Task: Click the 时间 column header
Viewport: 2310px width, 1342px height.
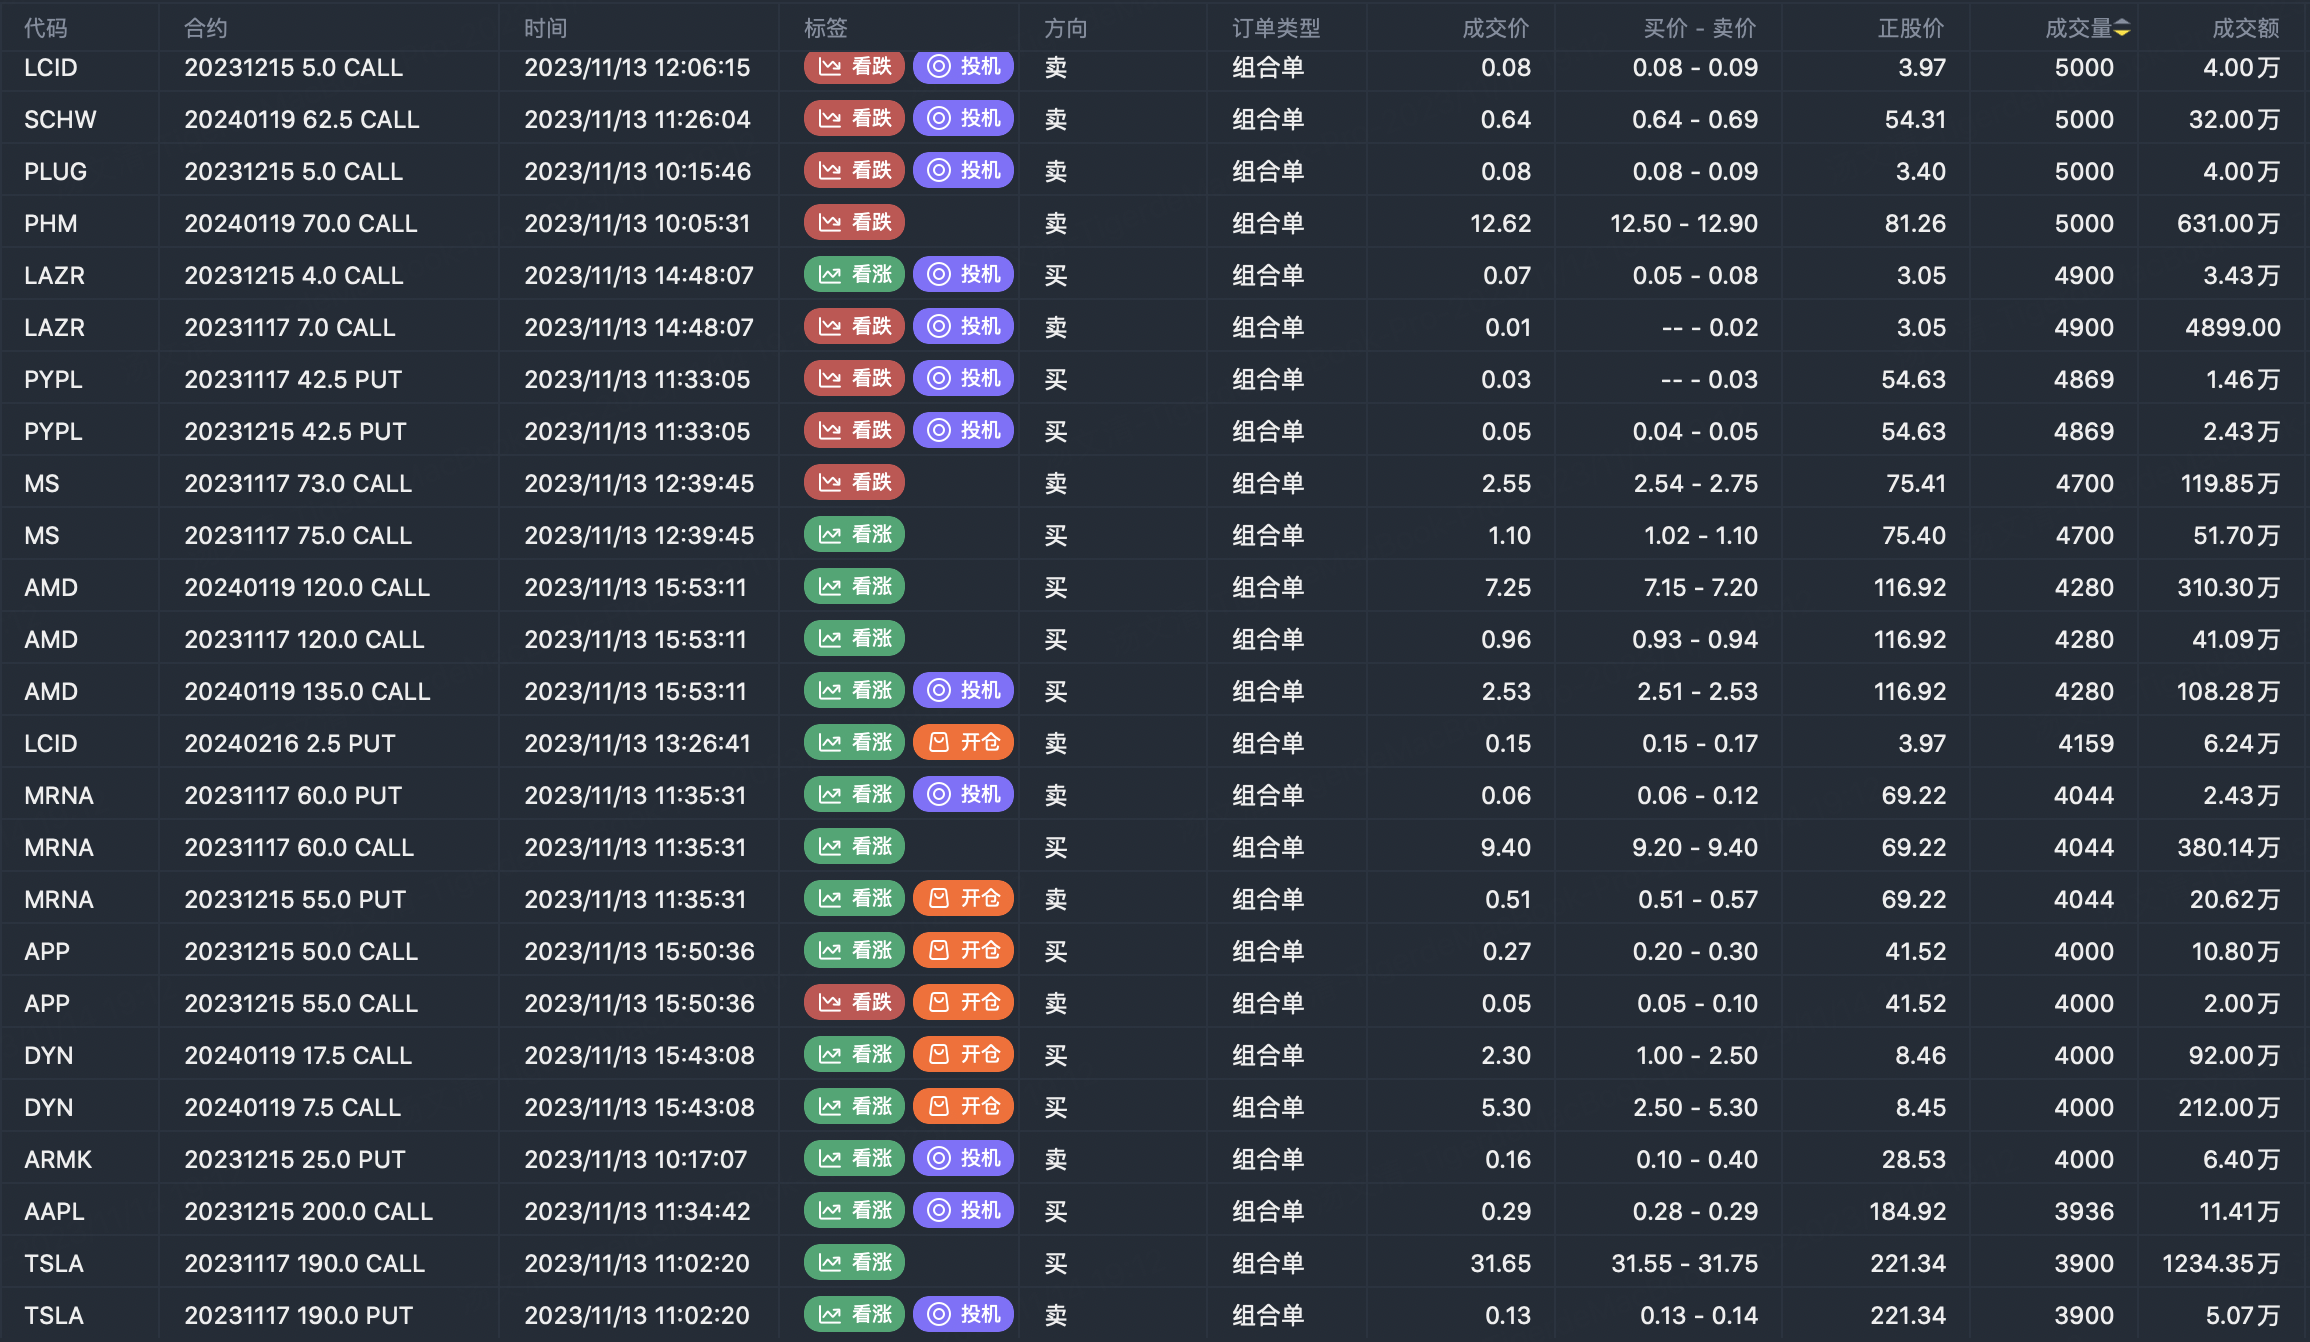Action: point(546,29)
